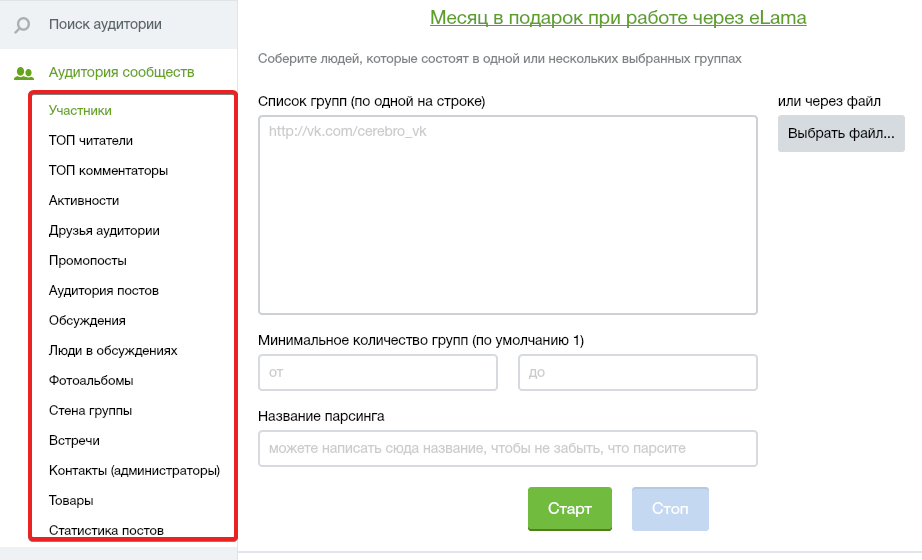This screenshot has width=922, height=560.
Task: Open Фотоальбомы sidebar entry
Action: click(x=91, y=381)
